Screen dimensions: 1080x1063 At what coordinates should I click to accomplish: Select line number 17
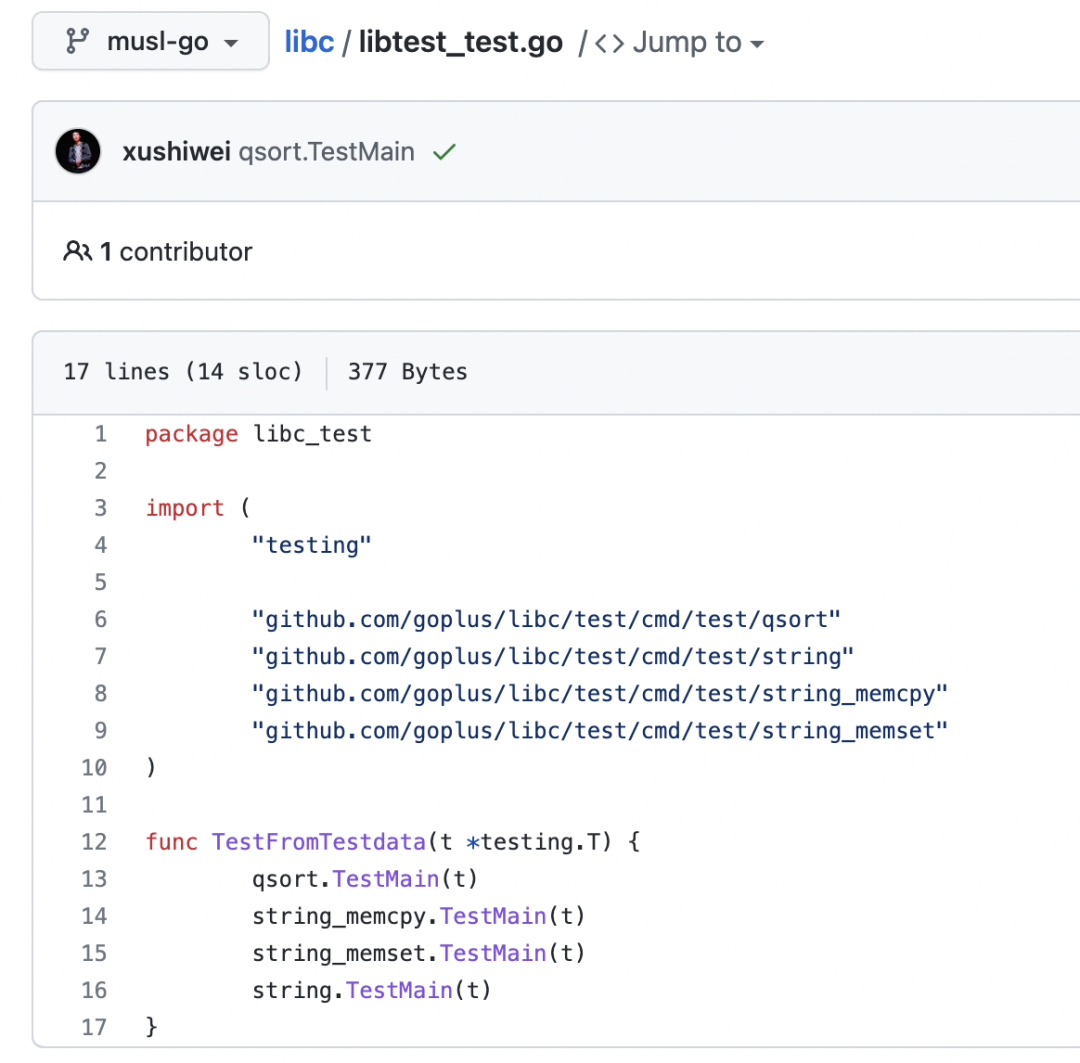(x=94, y=1027)
